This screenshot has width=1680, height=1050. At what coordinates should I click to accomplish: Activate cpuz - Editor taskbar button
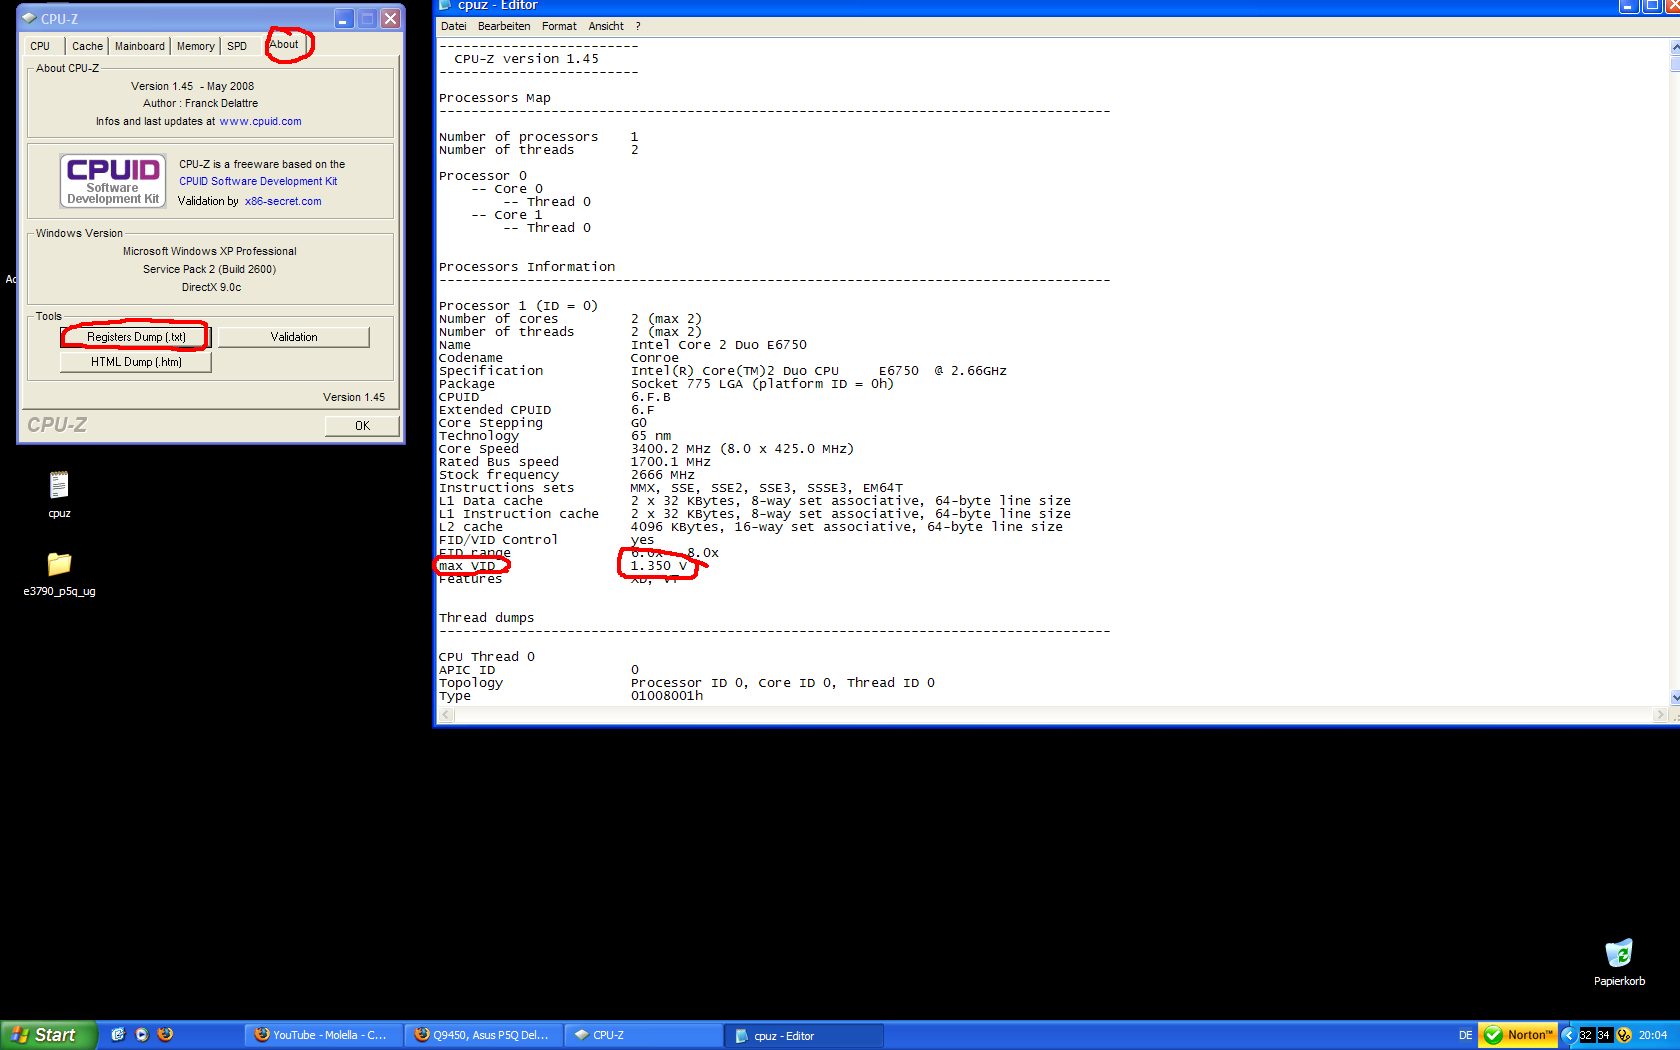tap(803, 1035)
